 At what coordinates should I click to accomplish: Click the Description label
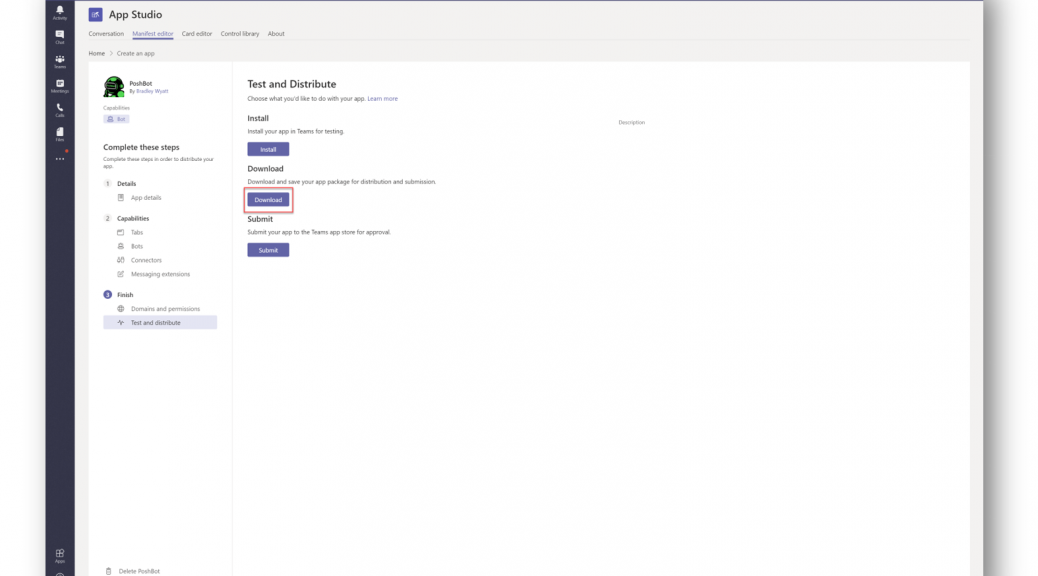click(632, 122)
